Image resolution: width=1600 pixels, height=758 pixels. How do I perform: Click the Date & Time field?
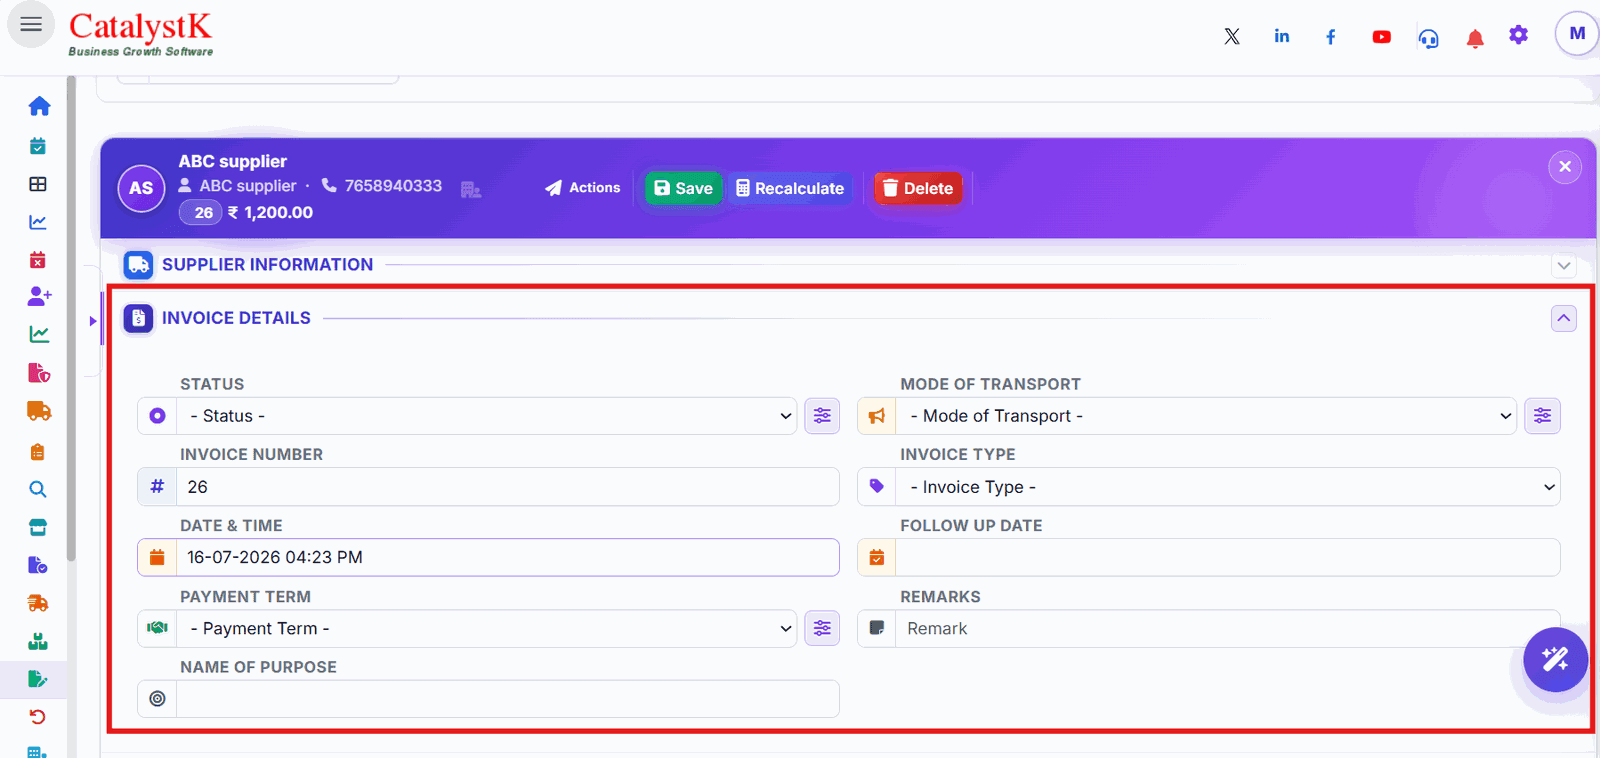tap(508, 558)
